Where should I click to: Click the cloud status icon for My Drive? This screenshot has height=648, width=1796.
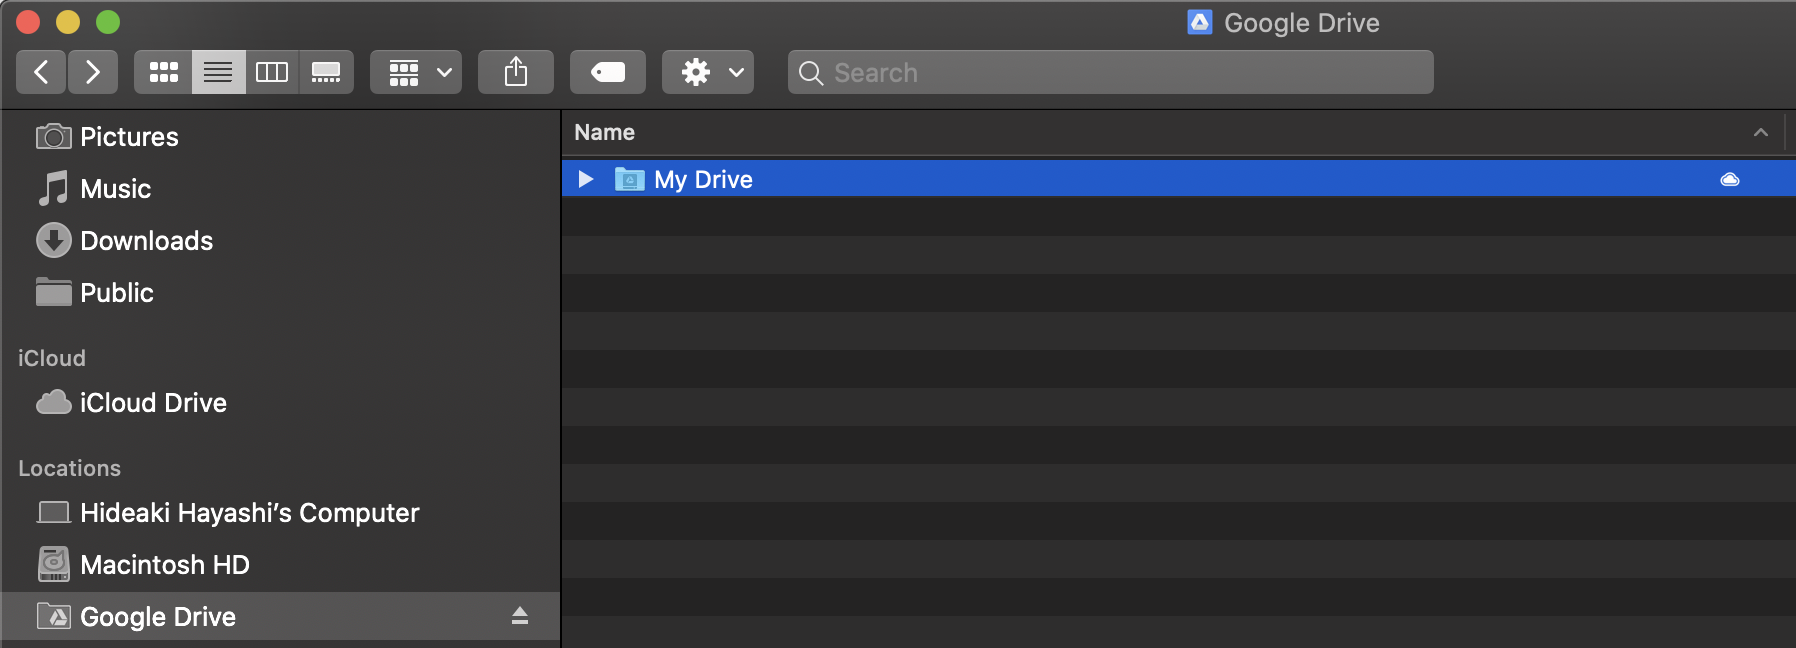[1730, 180]
